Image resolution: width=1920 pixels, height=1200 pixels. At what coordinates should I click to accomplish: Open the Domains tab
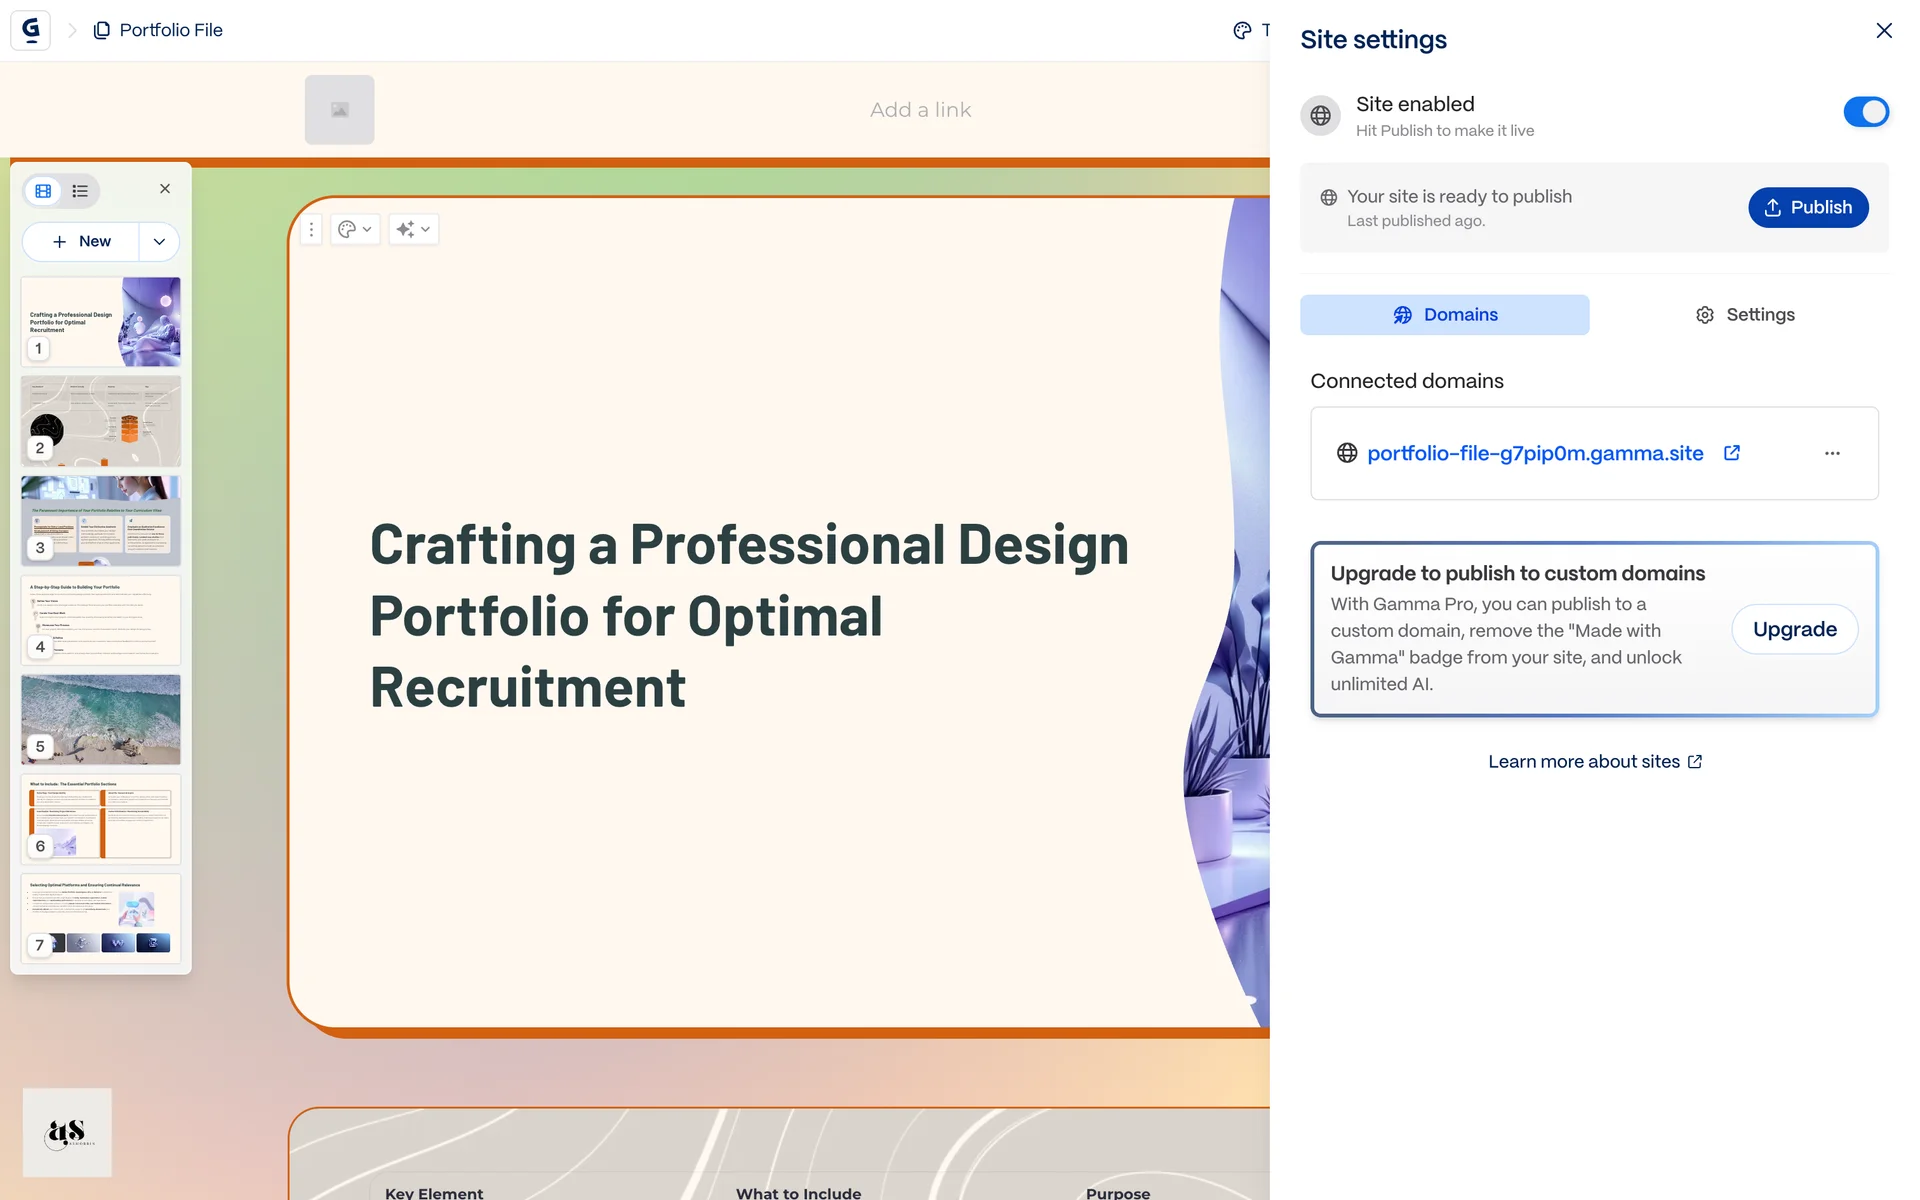(x=1444, y=315)
